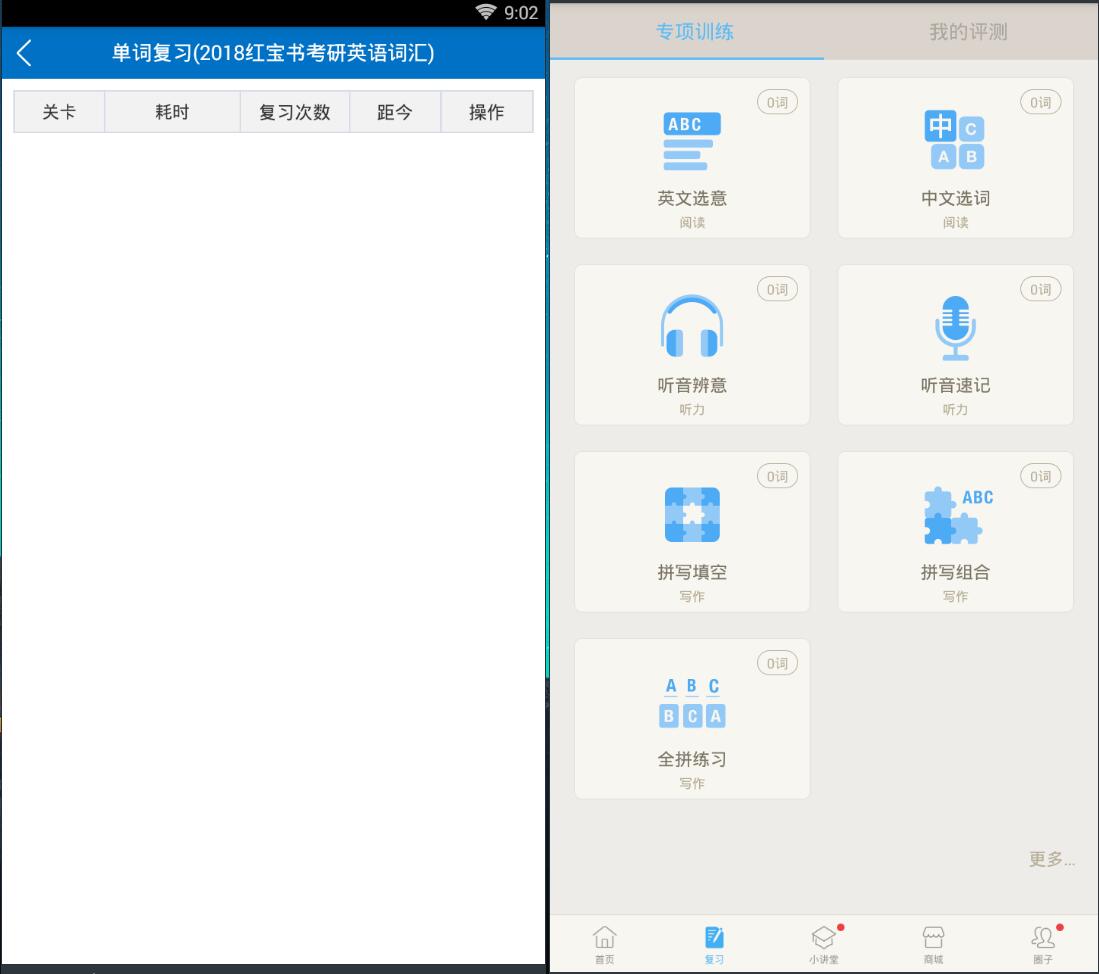Open the 英文选意 ABC icon

point(692,141)
